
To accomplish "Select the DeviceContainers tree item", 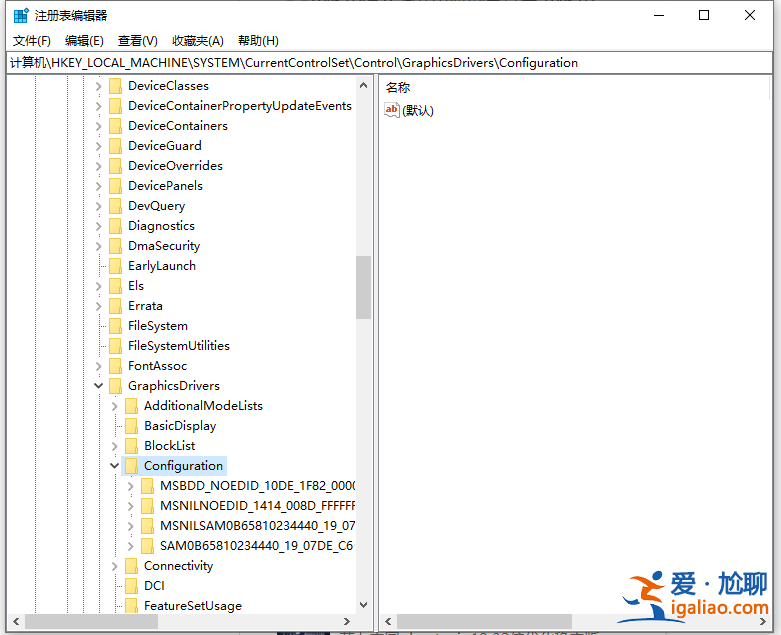I will (x=178, y=126).
